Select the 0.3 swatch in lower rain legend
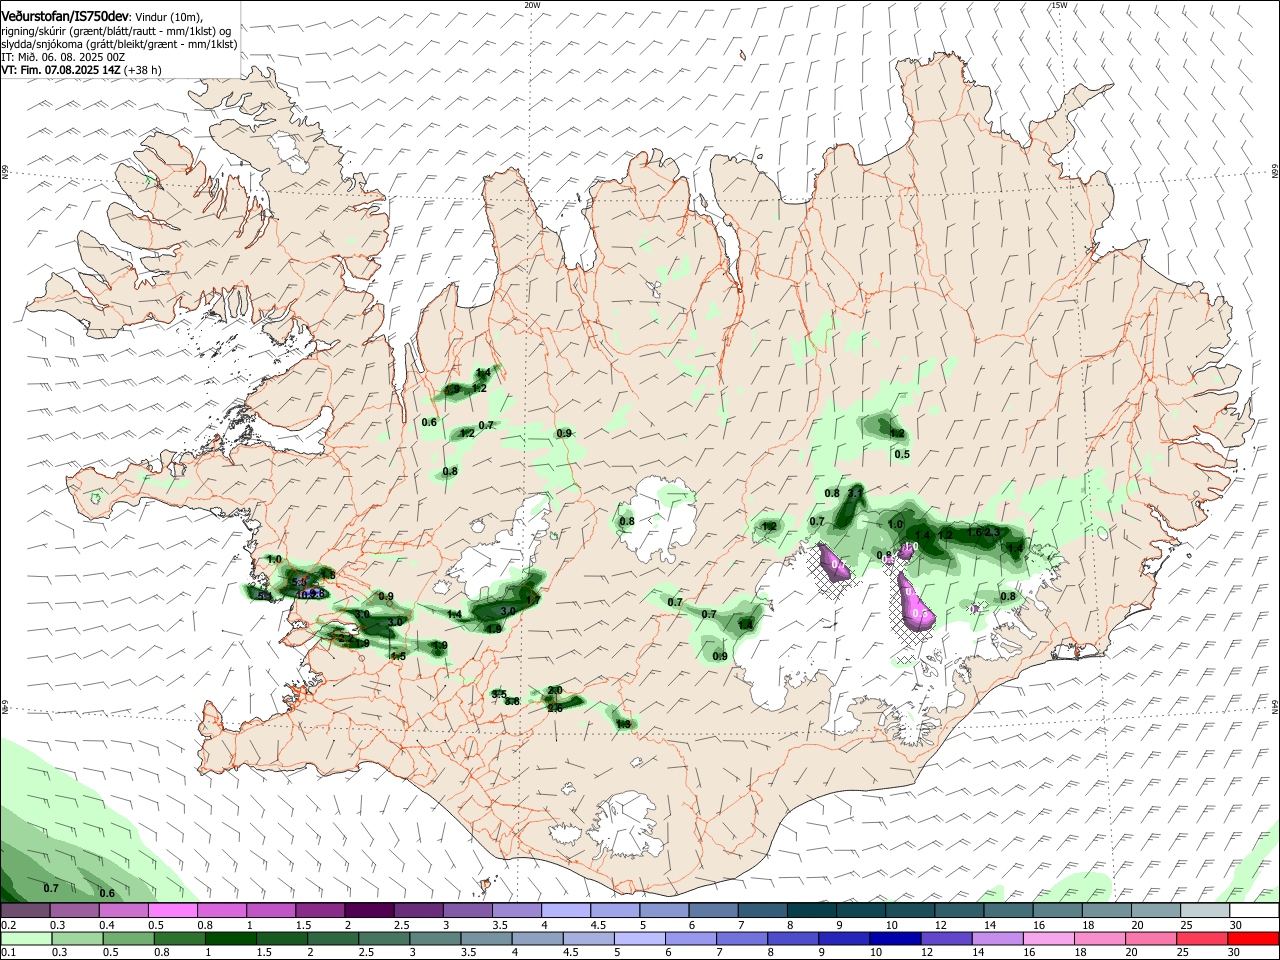The image size is (1280, 960). tap(78, 938)
